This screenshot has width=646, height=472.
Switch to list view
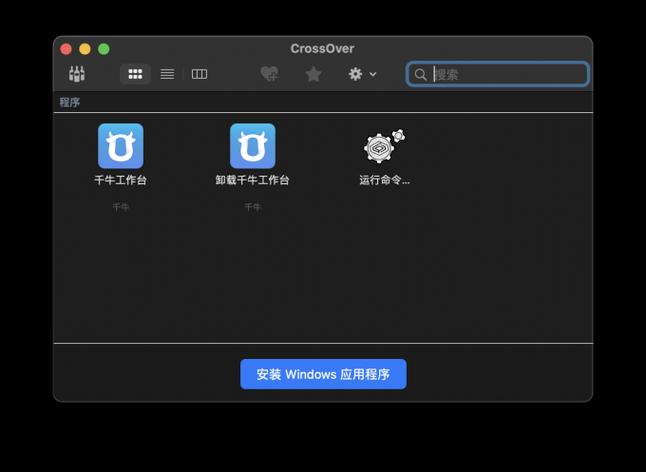pos(167,74)
